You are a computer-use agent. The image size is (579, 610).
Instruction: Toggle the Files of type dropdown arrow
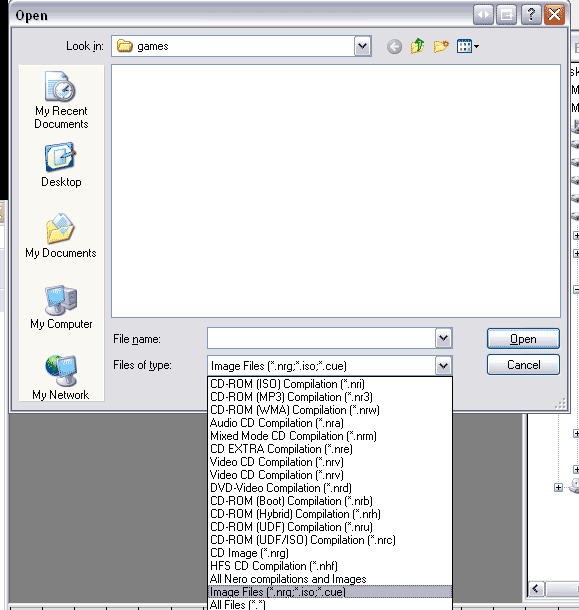point(443,366)
